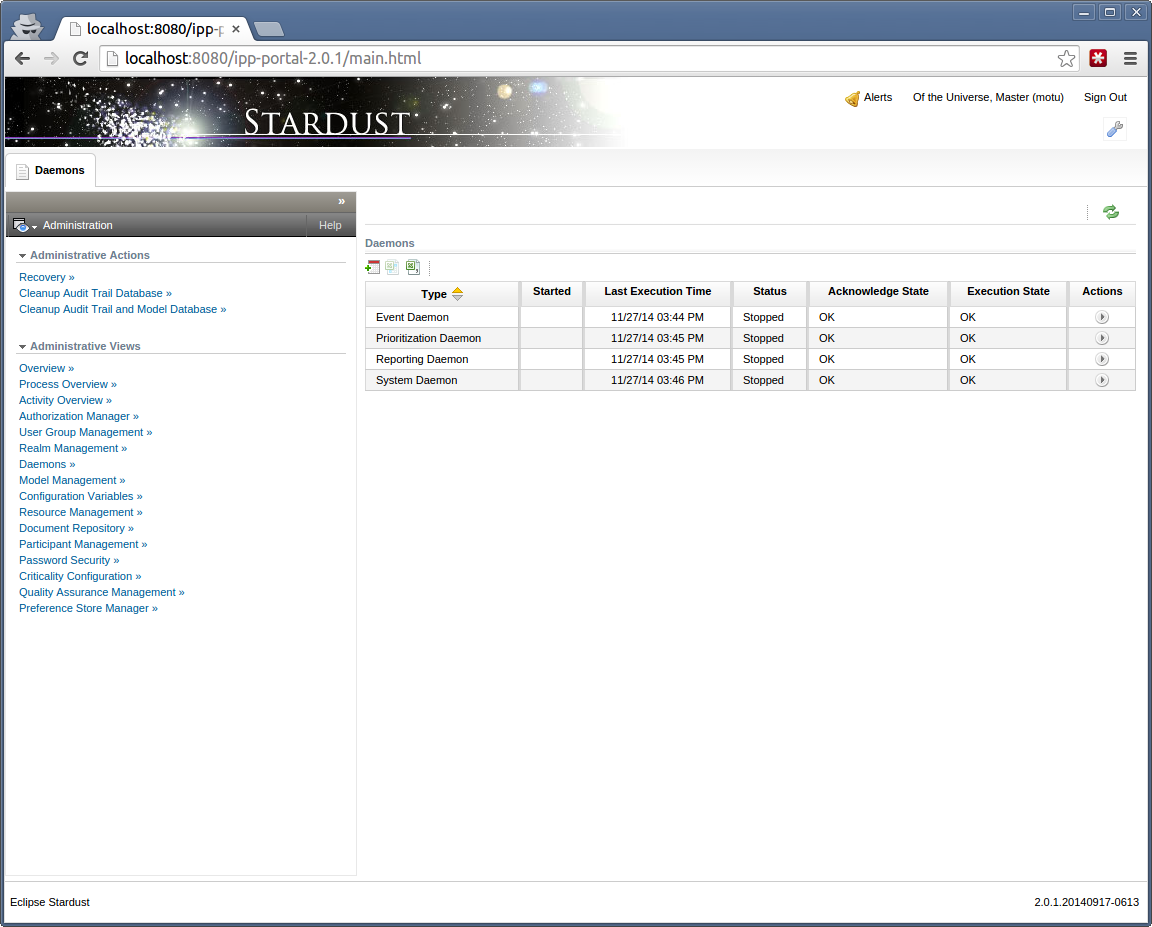Open Password Security
The width and height of the screenshot is (1152, 927).
[69, 561]
